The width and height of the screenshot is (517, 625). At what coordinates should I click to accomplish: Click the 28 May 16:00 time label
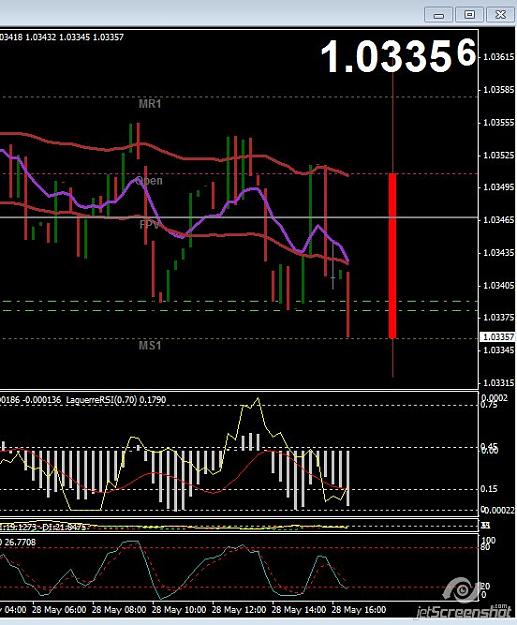[359, 610]
